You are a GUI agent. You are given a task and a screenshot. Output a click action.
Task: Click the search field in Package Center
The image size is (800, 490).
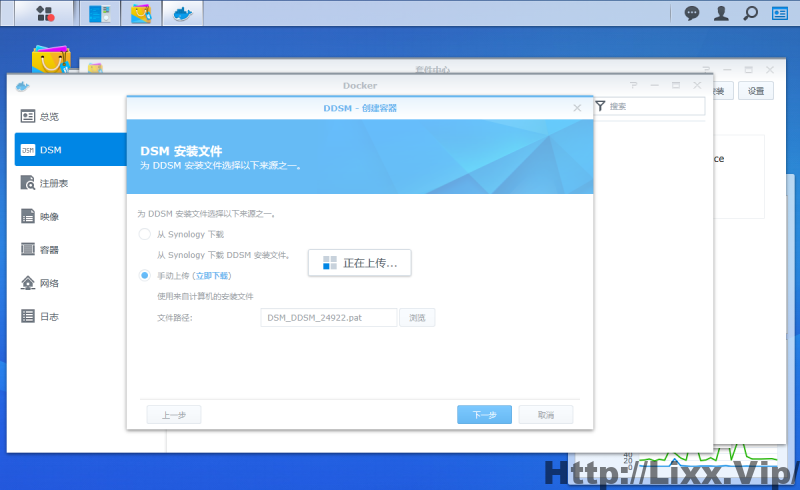tap(656, 106)
